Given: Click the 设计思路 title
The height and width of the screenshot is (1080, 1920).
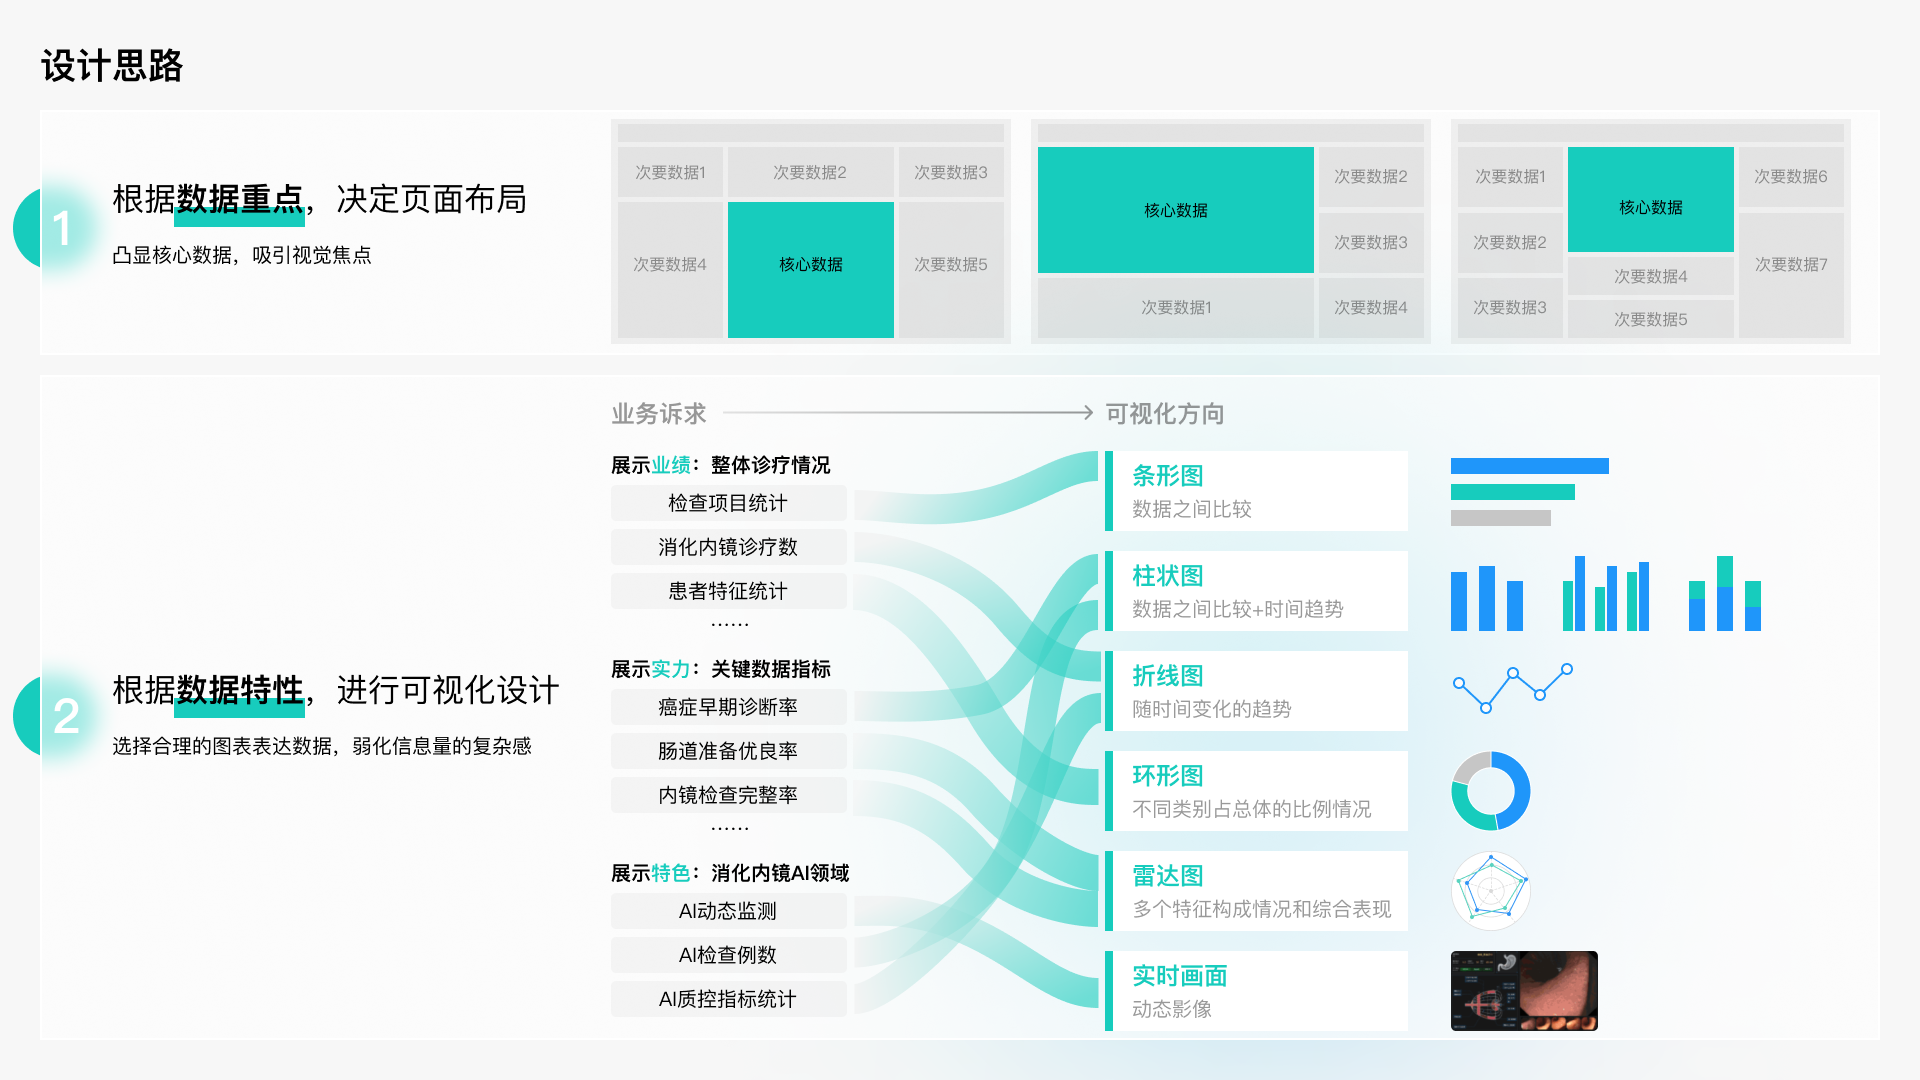Looking at the screenshot, I should coord(112,66).
